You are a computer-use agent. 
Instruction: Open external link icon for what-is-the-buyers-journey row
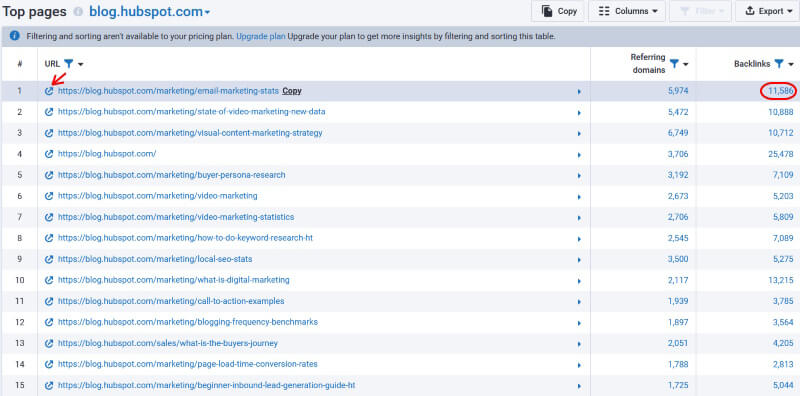pyautogui.click(x=49, y=343)
